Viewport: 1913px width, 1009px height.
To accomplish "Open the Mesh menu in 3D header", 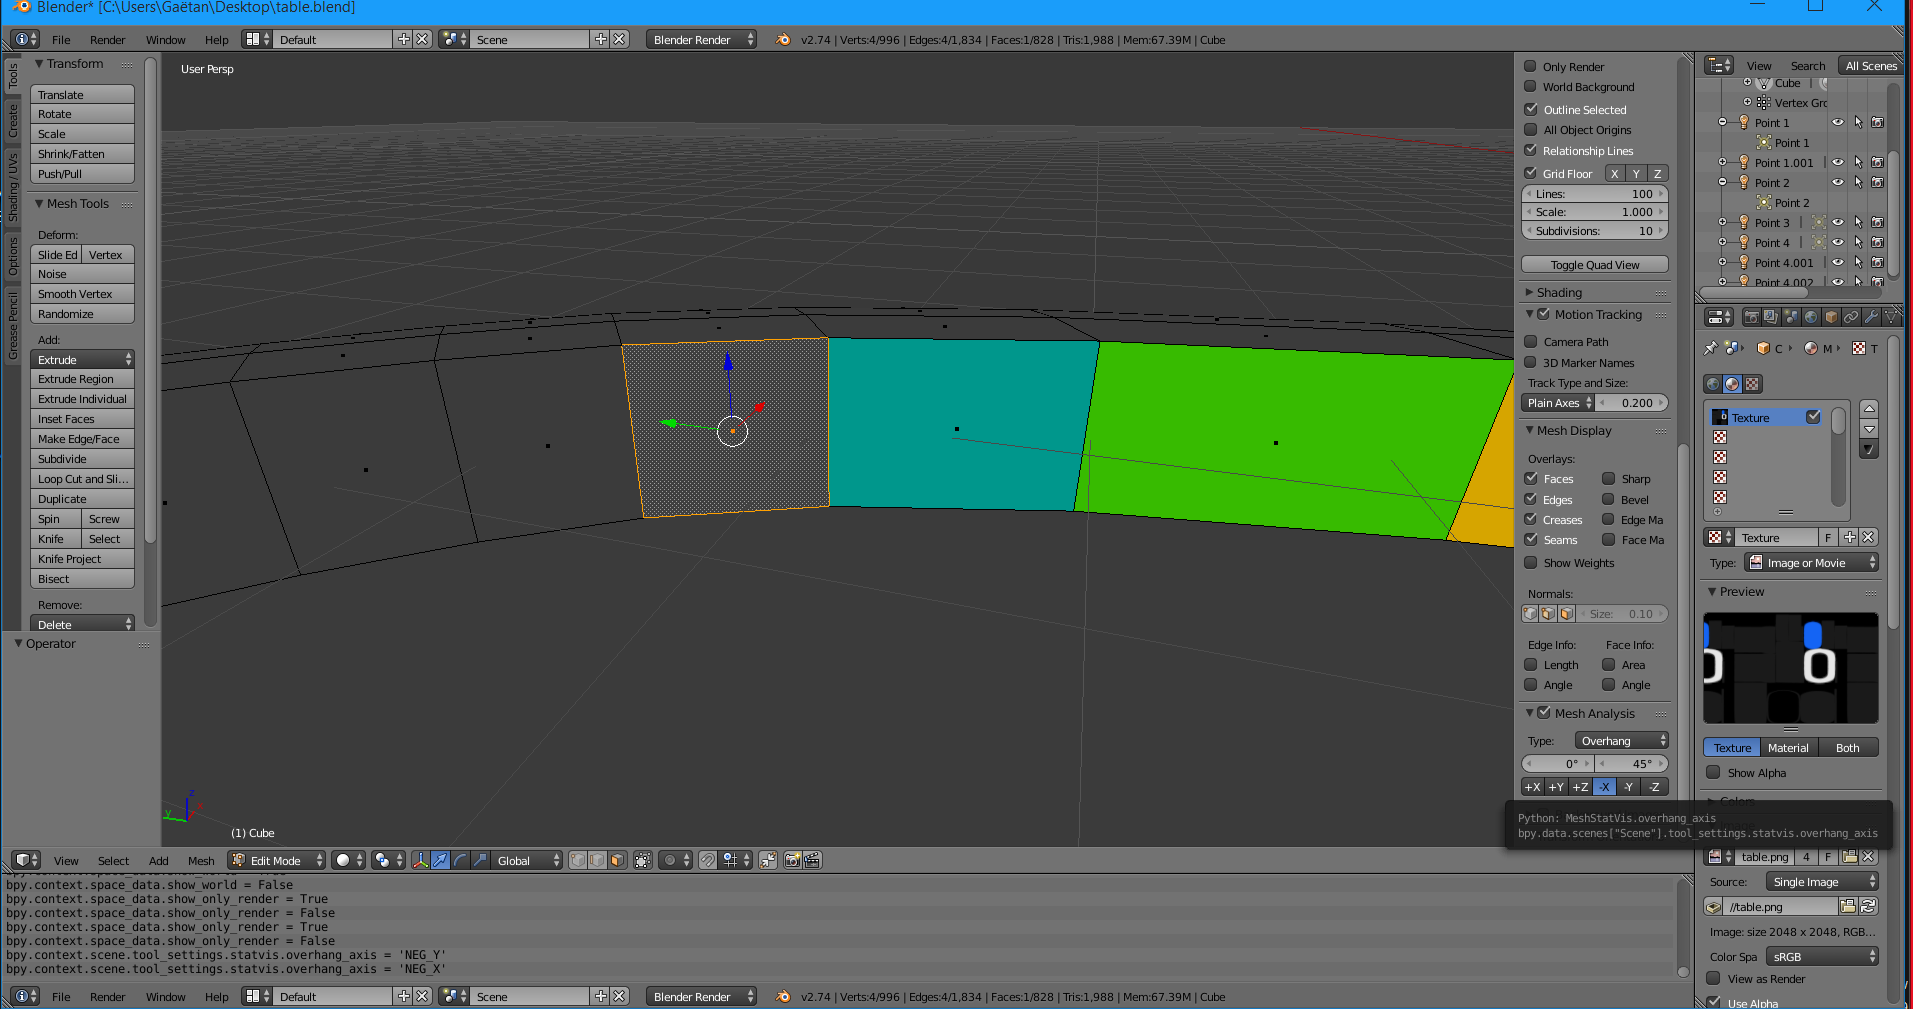I will click(201, 861).
